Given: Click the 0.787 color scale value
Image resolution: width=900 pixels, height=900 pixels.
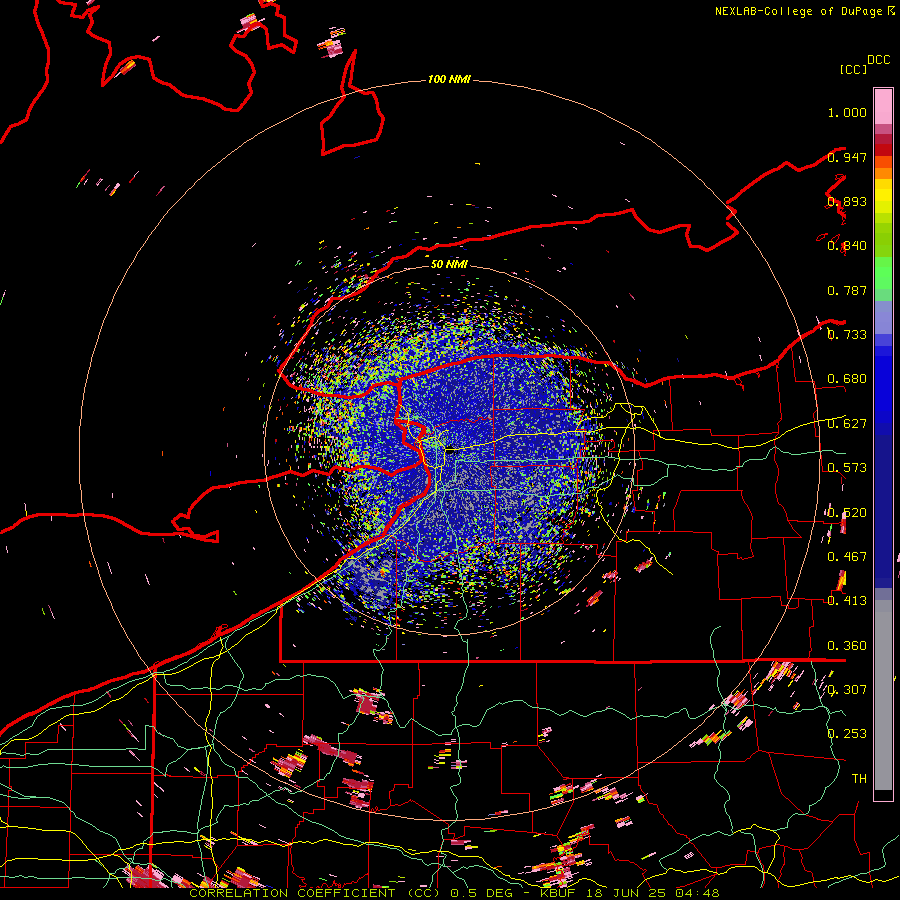Looking at the screenshot, I should (847, 290).
